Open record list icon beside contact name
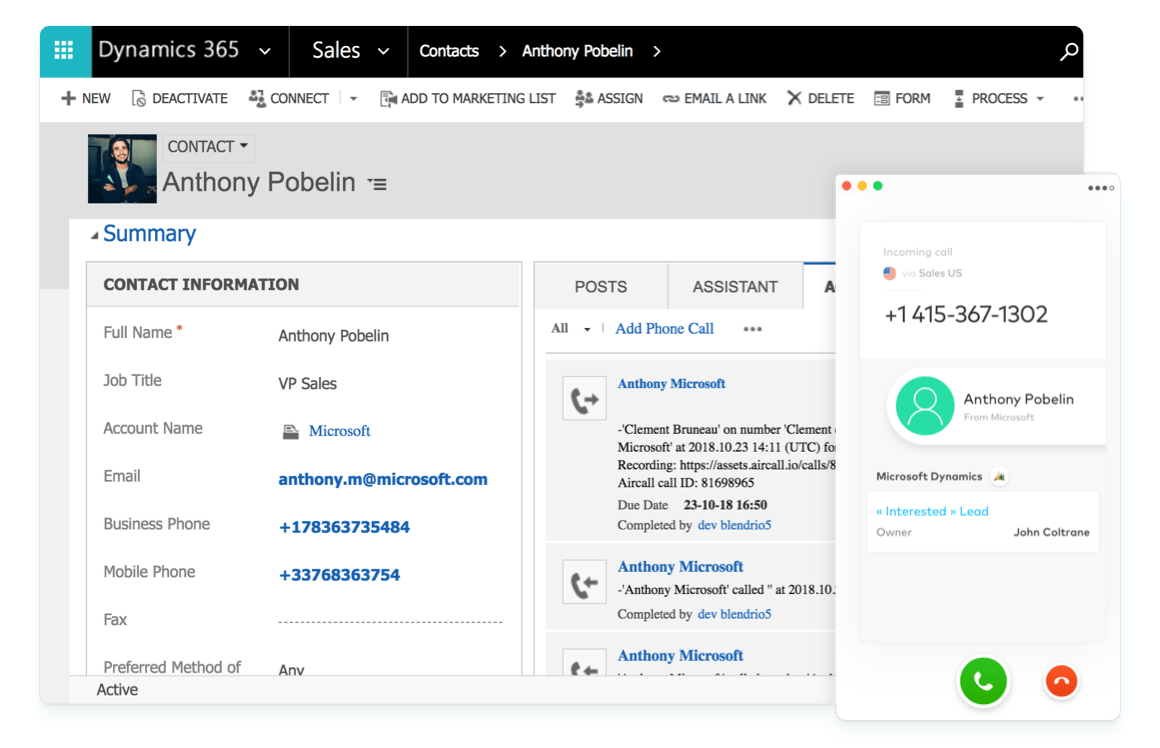Image resolution: width=1160 pixels, height=748 pixels. 377,183
